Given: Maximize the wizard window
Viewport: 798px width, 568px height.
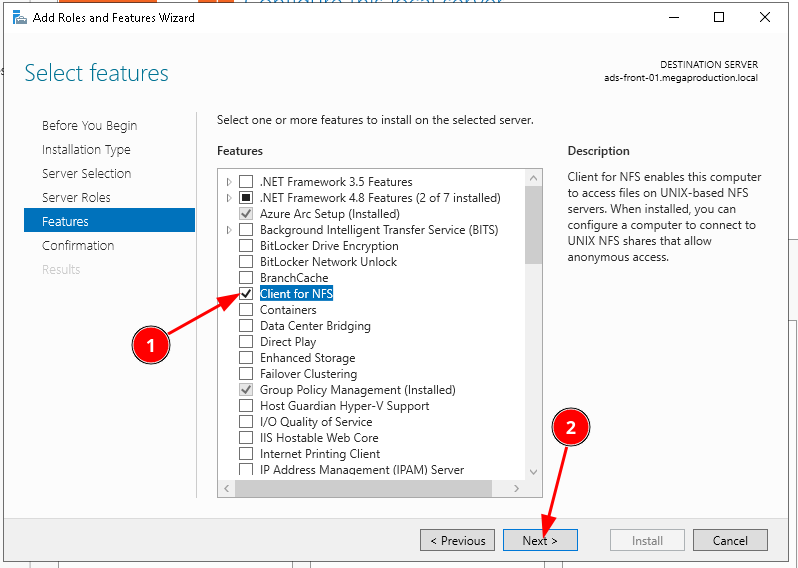Looking at the screenshot, I should [x=719, y=17].
